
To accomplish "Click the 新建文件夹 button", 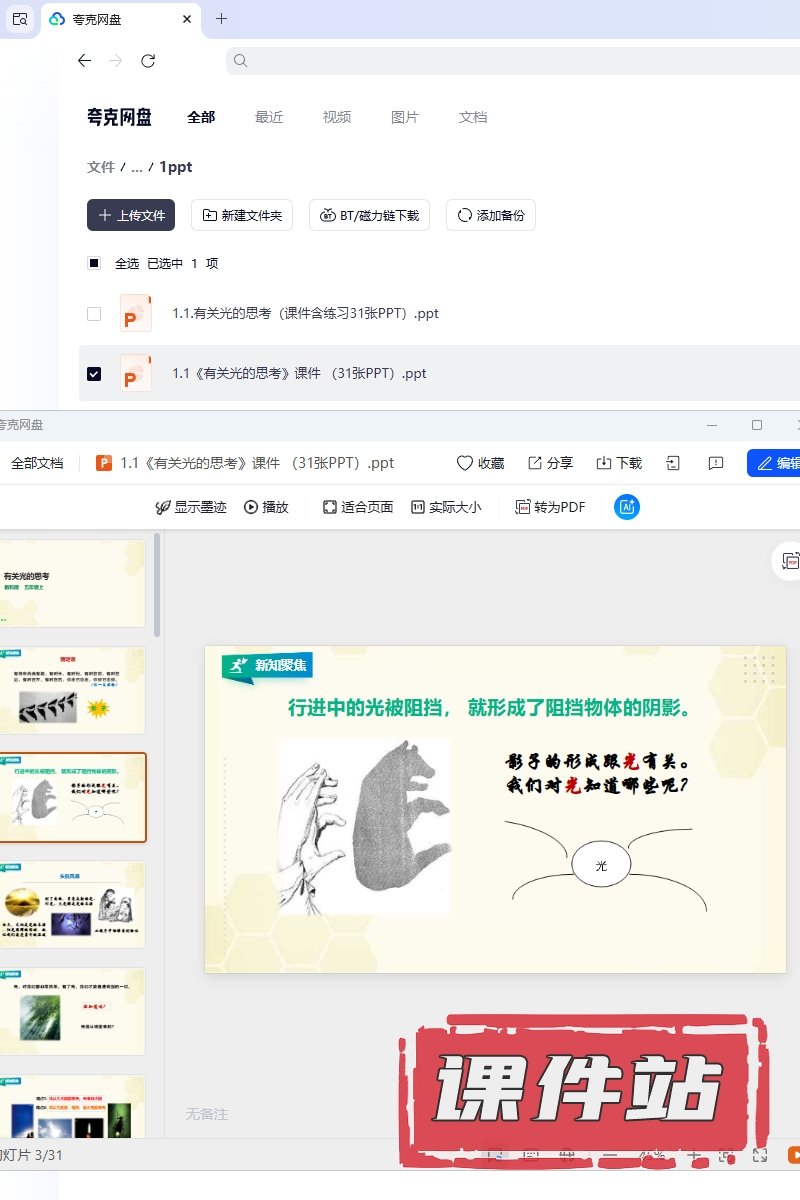I will pyautogui.click(x=242, y=215).
